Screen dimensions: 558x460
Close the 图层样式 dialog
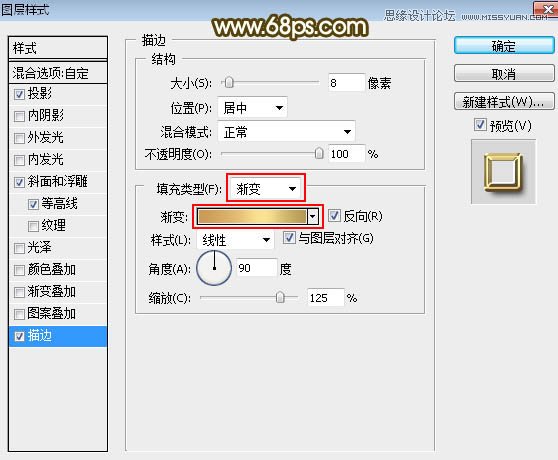point(547,9)
